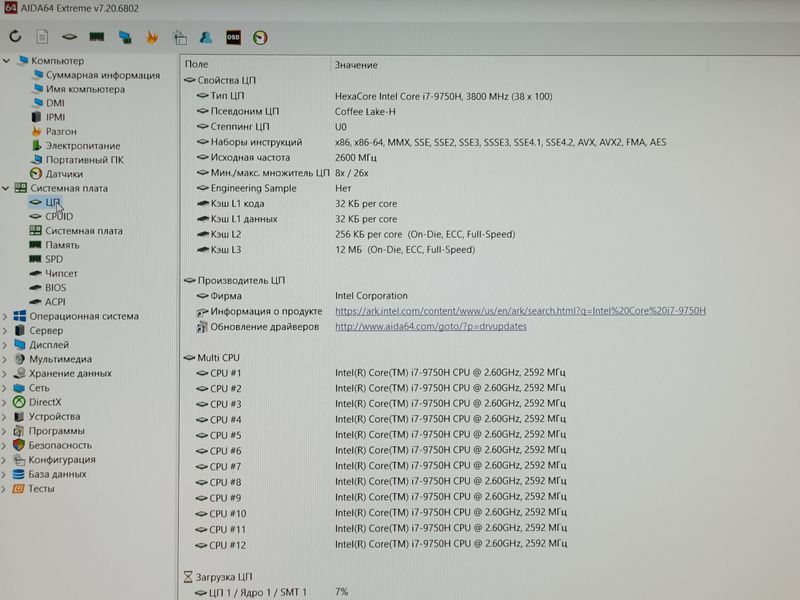The image size is (800, 600).
Task: Expand the Дисплей tree node
Action: (5, 345)
